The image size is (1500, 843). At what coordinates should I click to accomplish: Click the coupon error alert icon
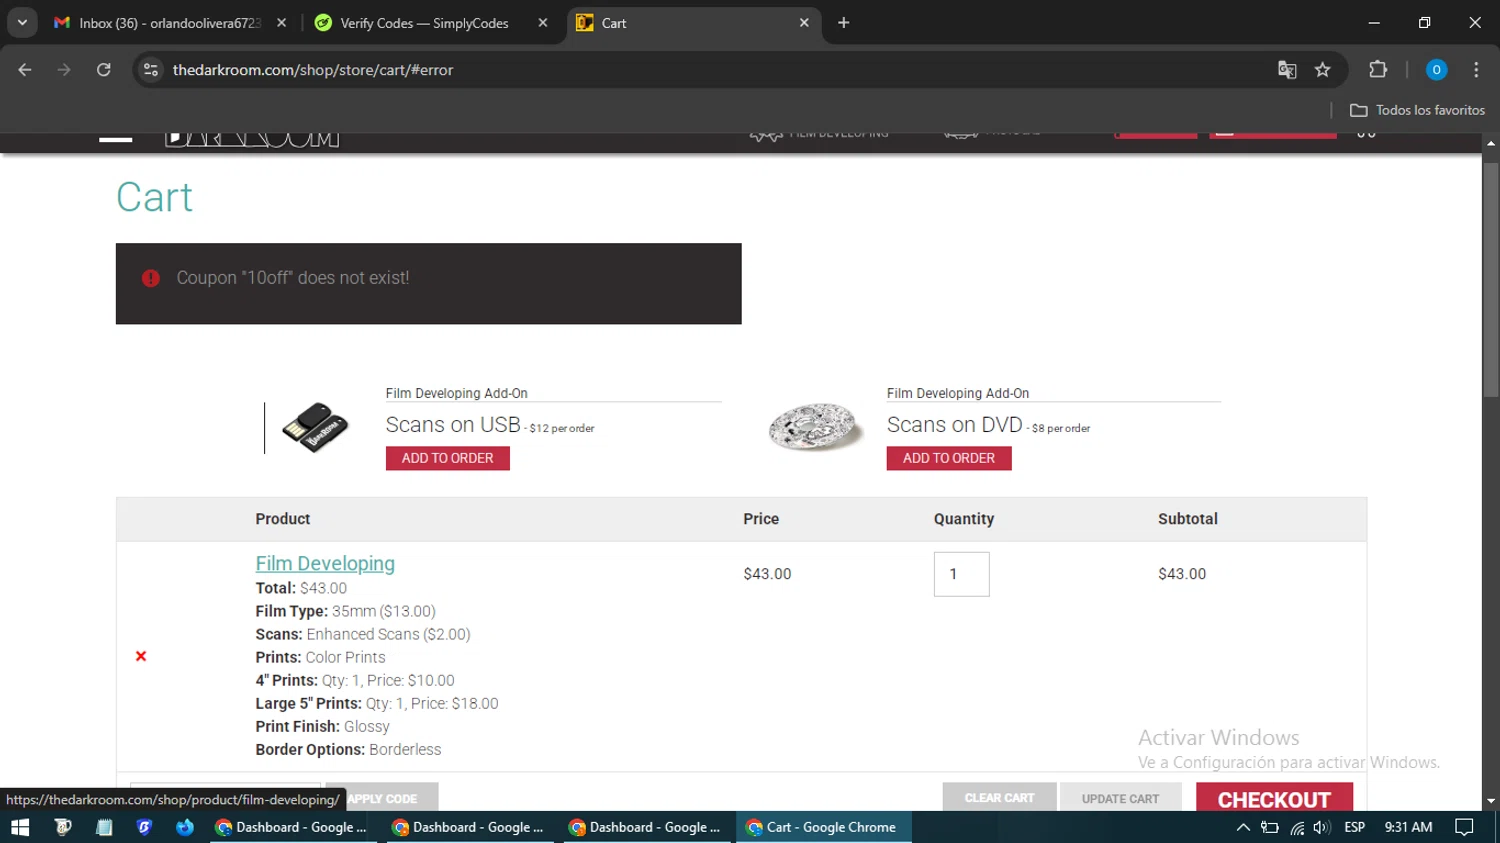[151, 278]
